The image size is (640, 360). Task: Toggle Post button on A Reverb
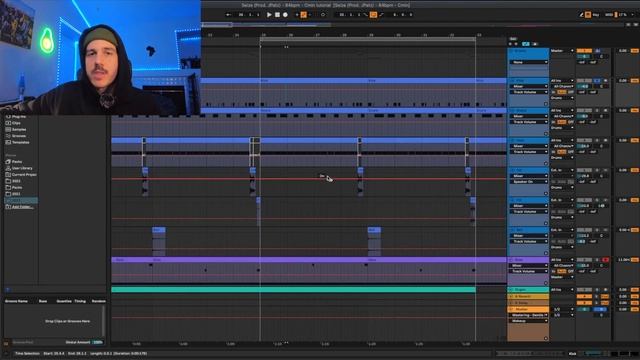pyautogui.click(x=605, y=296)
